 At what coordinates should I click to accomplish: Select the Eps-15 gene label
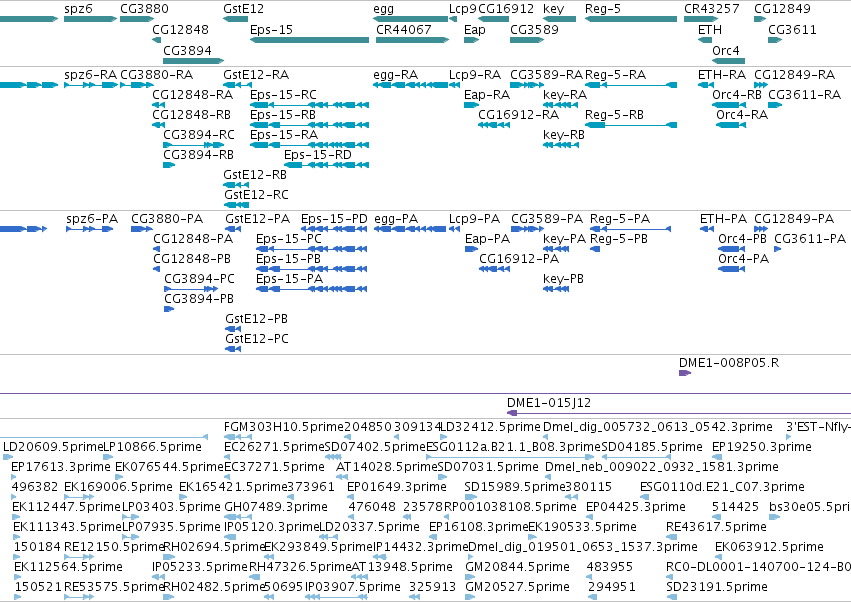(271, 30)
